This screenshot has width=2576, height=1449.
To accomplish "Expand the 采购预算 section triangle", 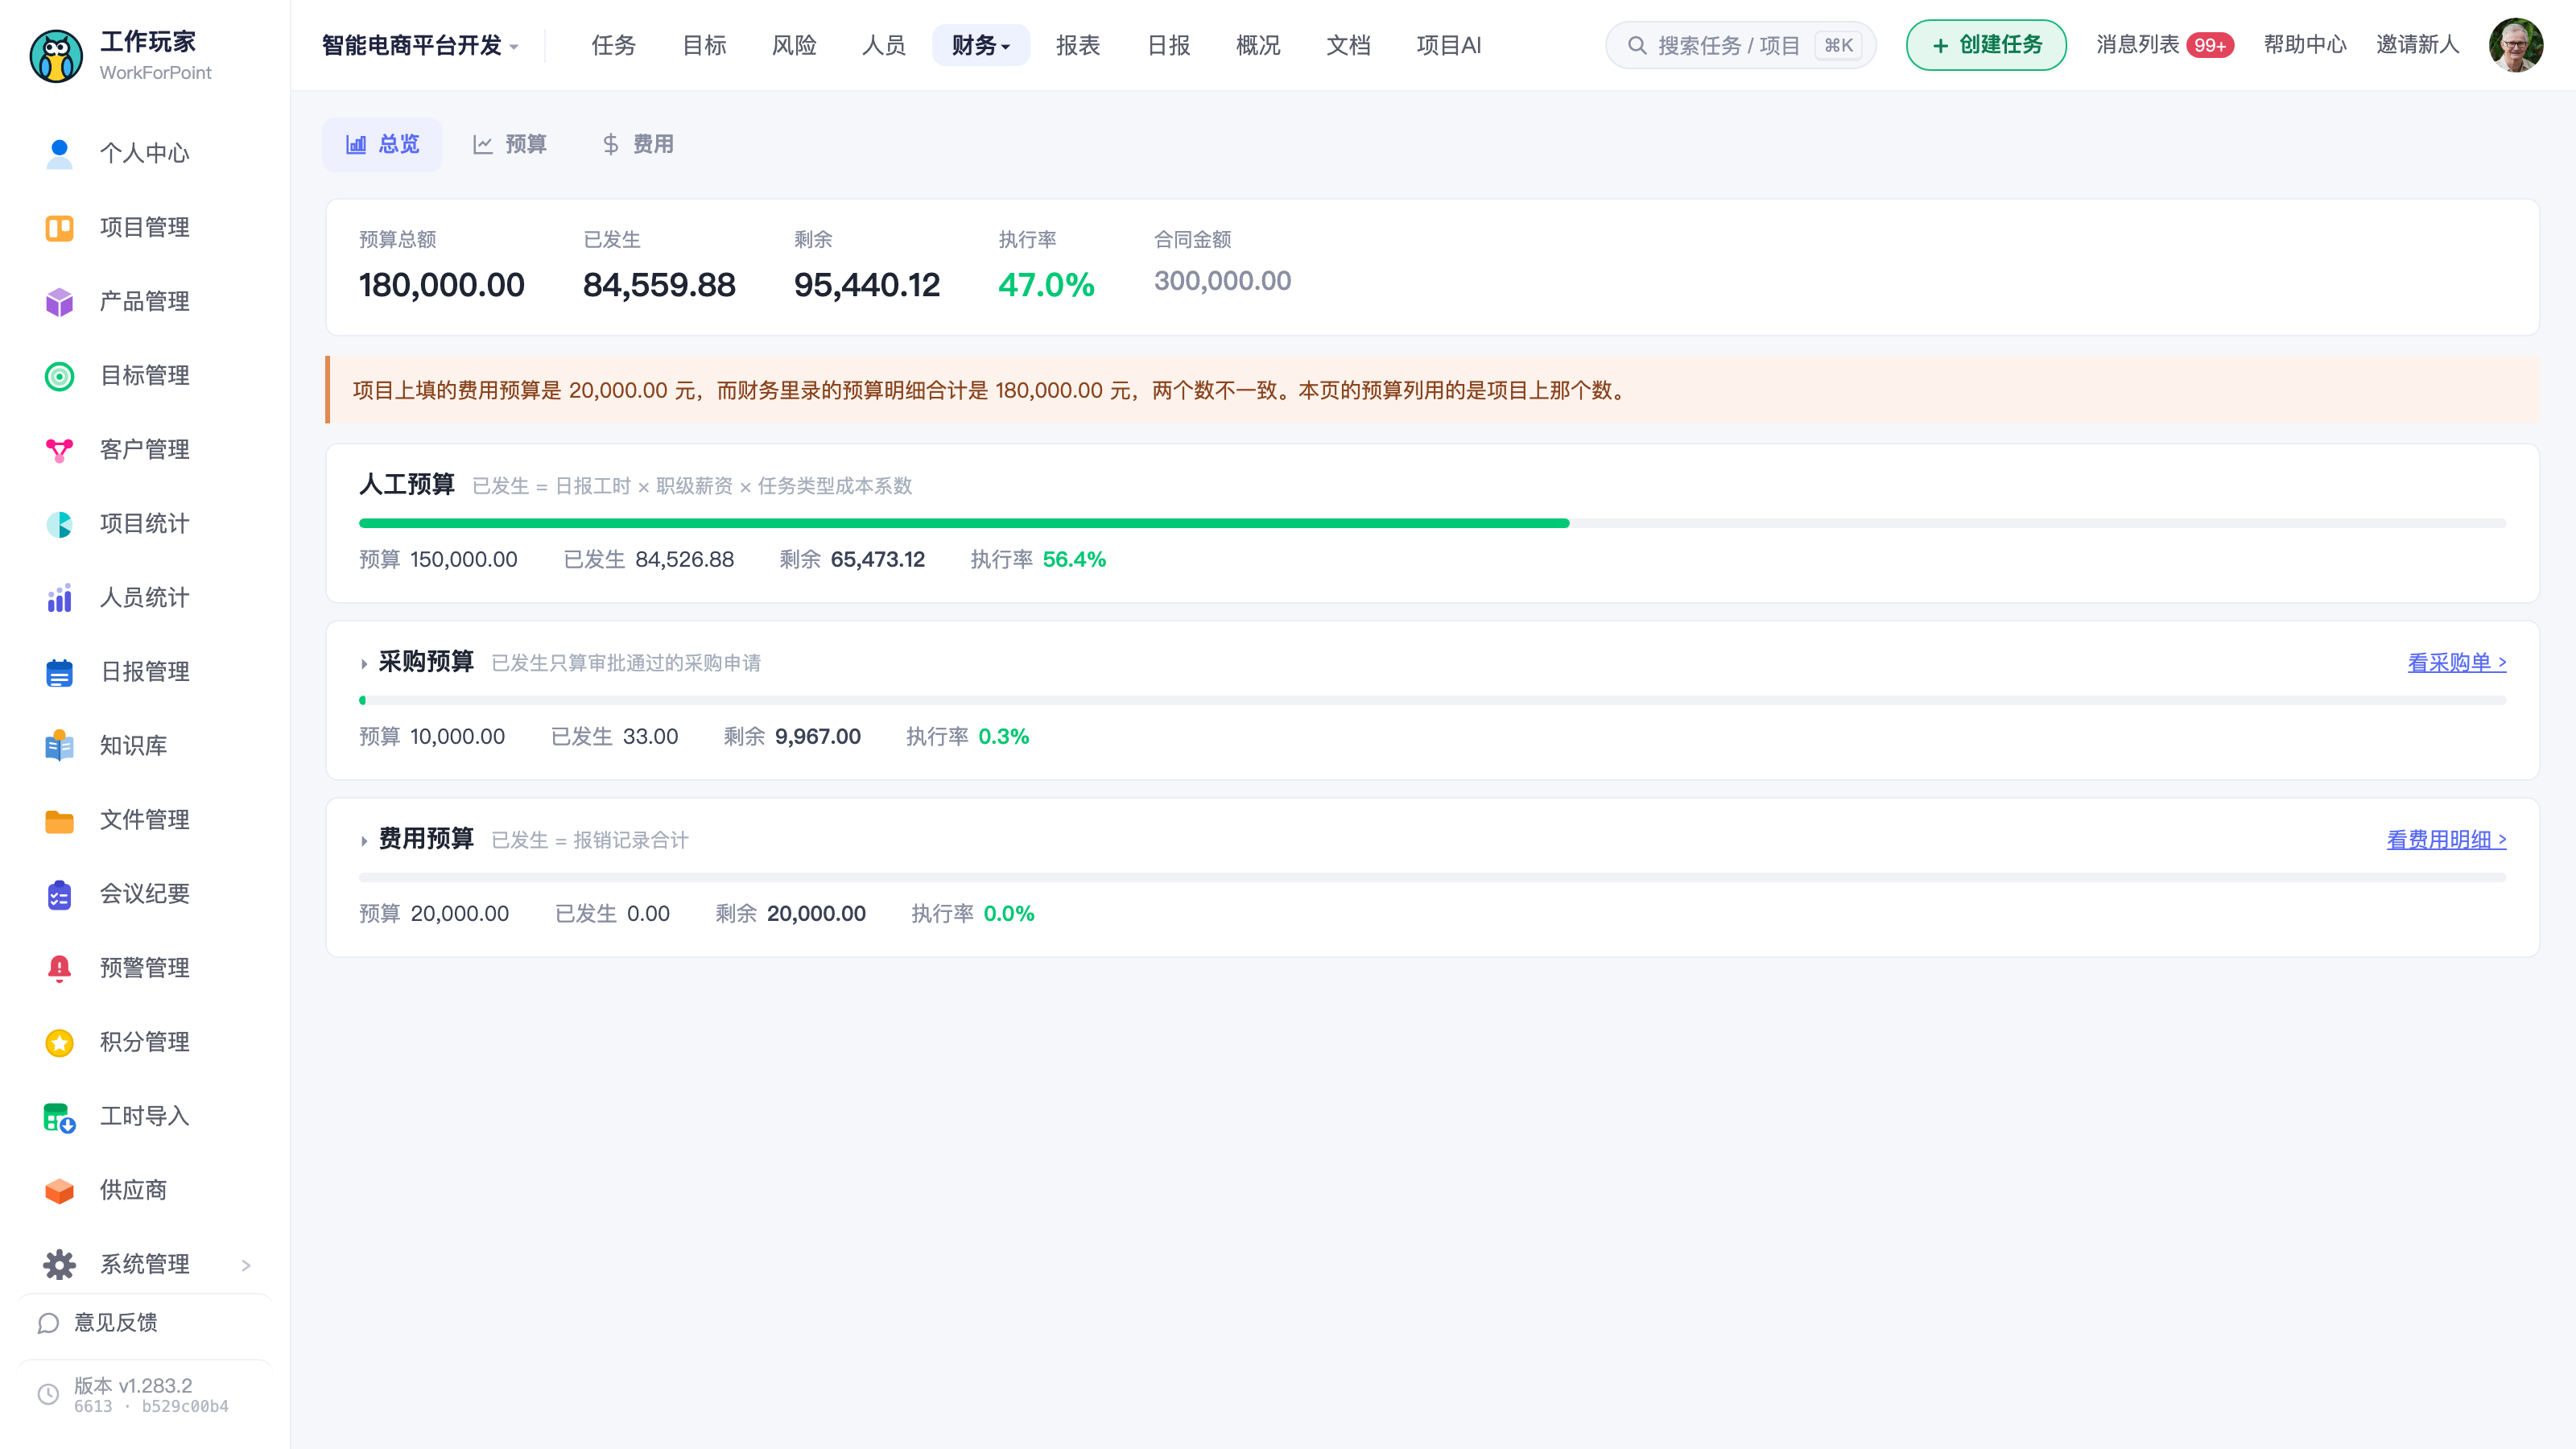I will click(x=364, y=663).
